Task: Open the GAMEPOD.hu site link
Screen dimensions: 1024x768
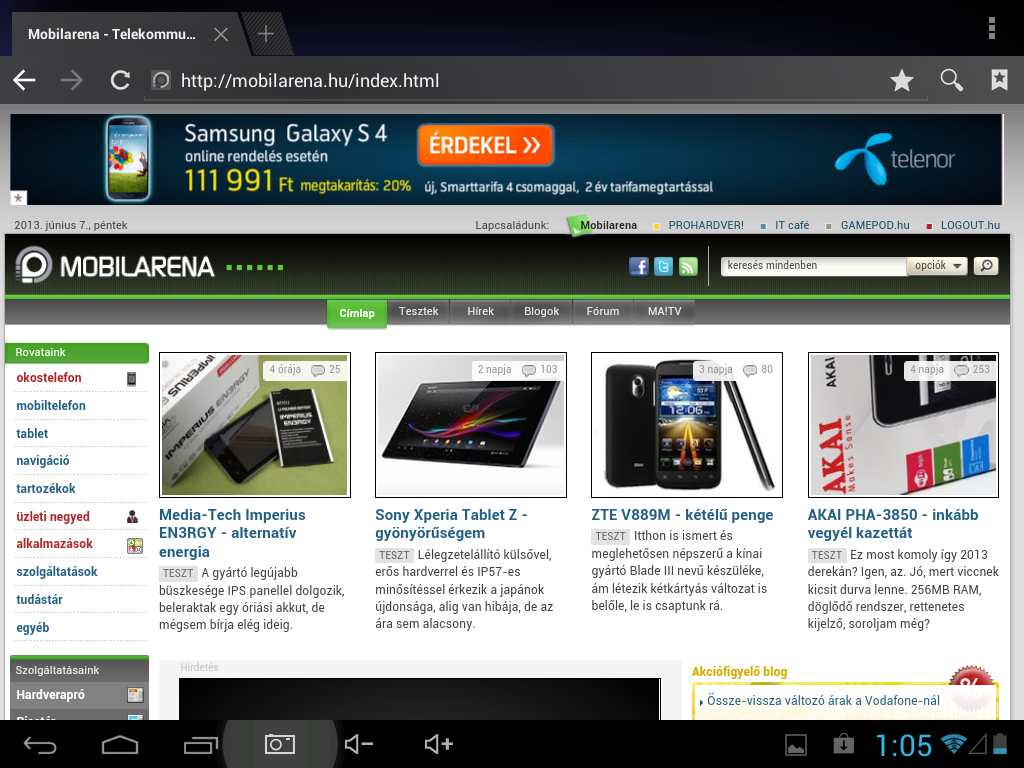Action: coord(875,225)
